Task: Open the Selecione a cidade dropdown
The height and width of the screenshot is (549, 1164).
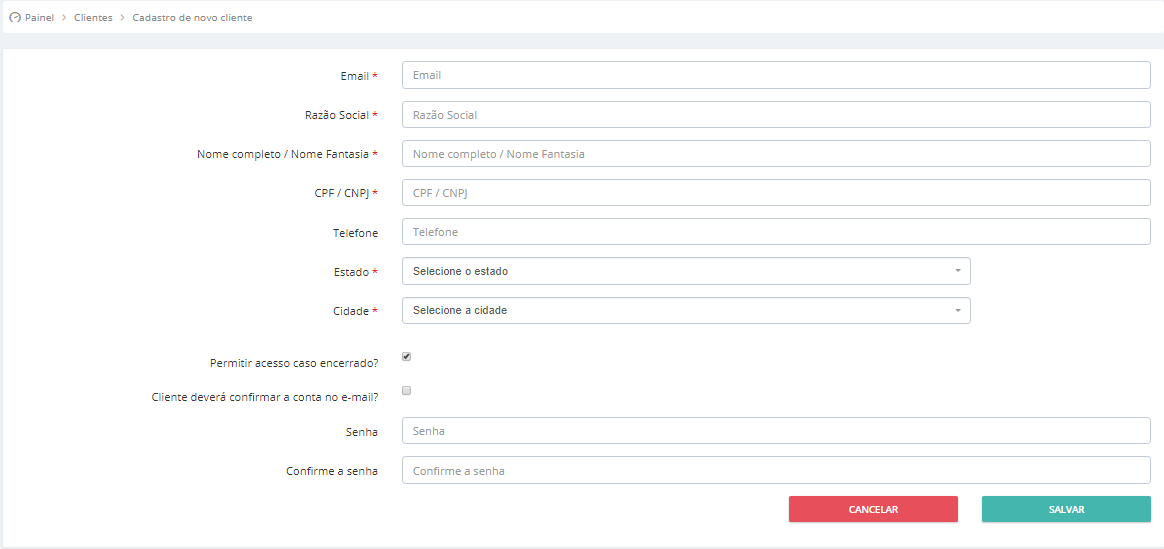Action: point(686,311)
